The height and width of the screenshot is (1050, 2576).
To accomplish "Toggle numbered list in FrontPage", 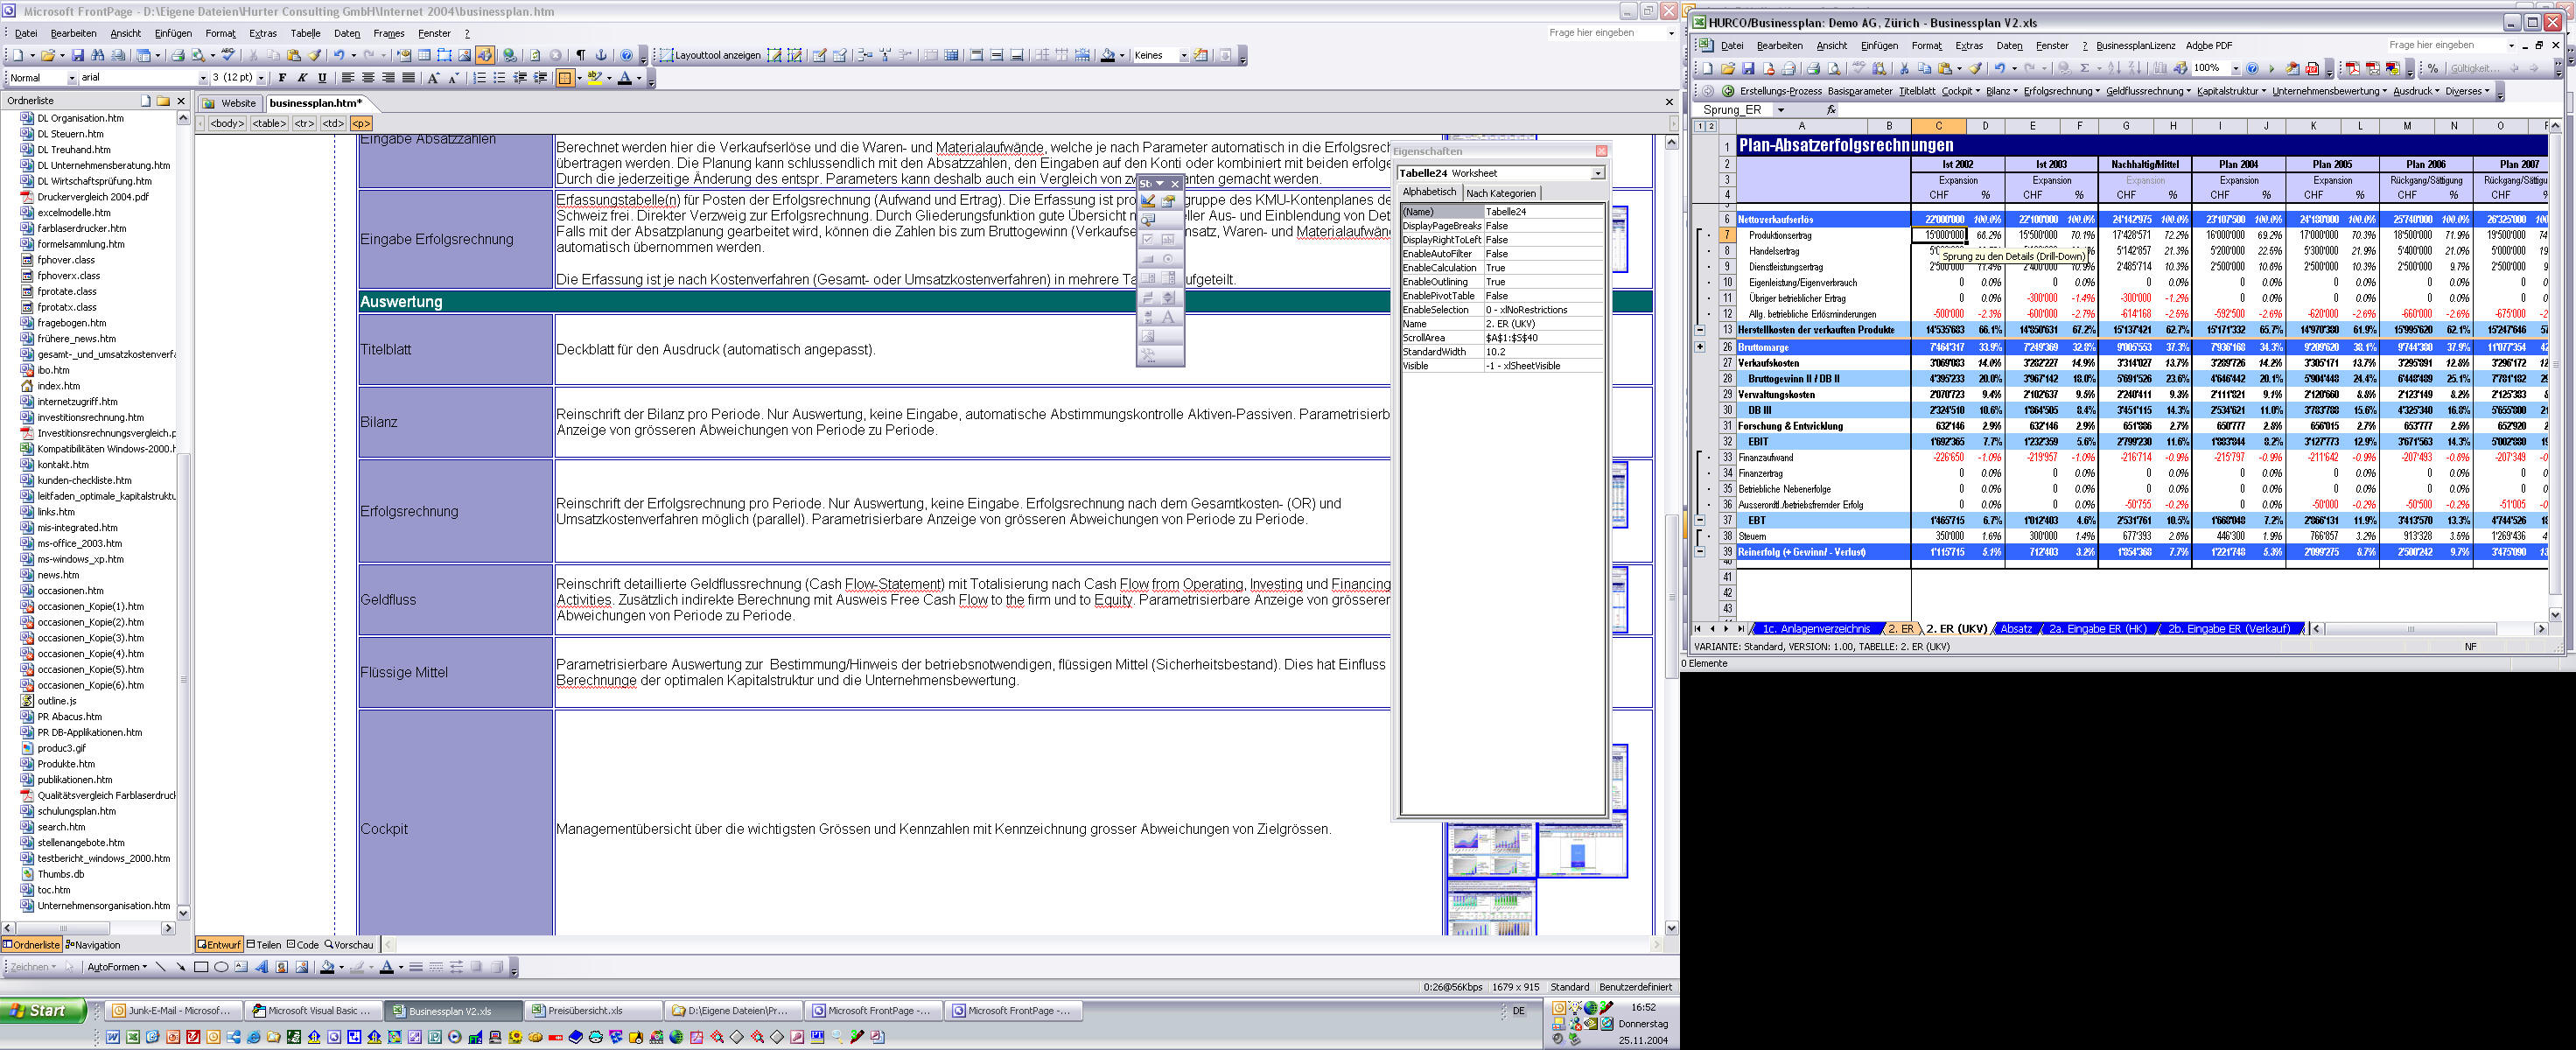I will pyautogui.click(x=479, y=78).
